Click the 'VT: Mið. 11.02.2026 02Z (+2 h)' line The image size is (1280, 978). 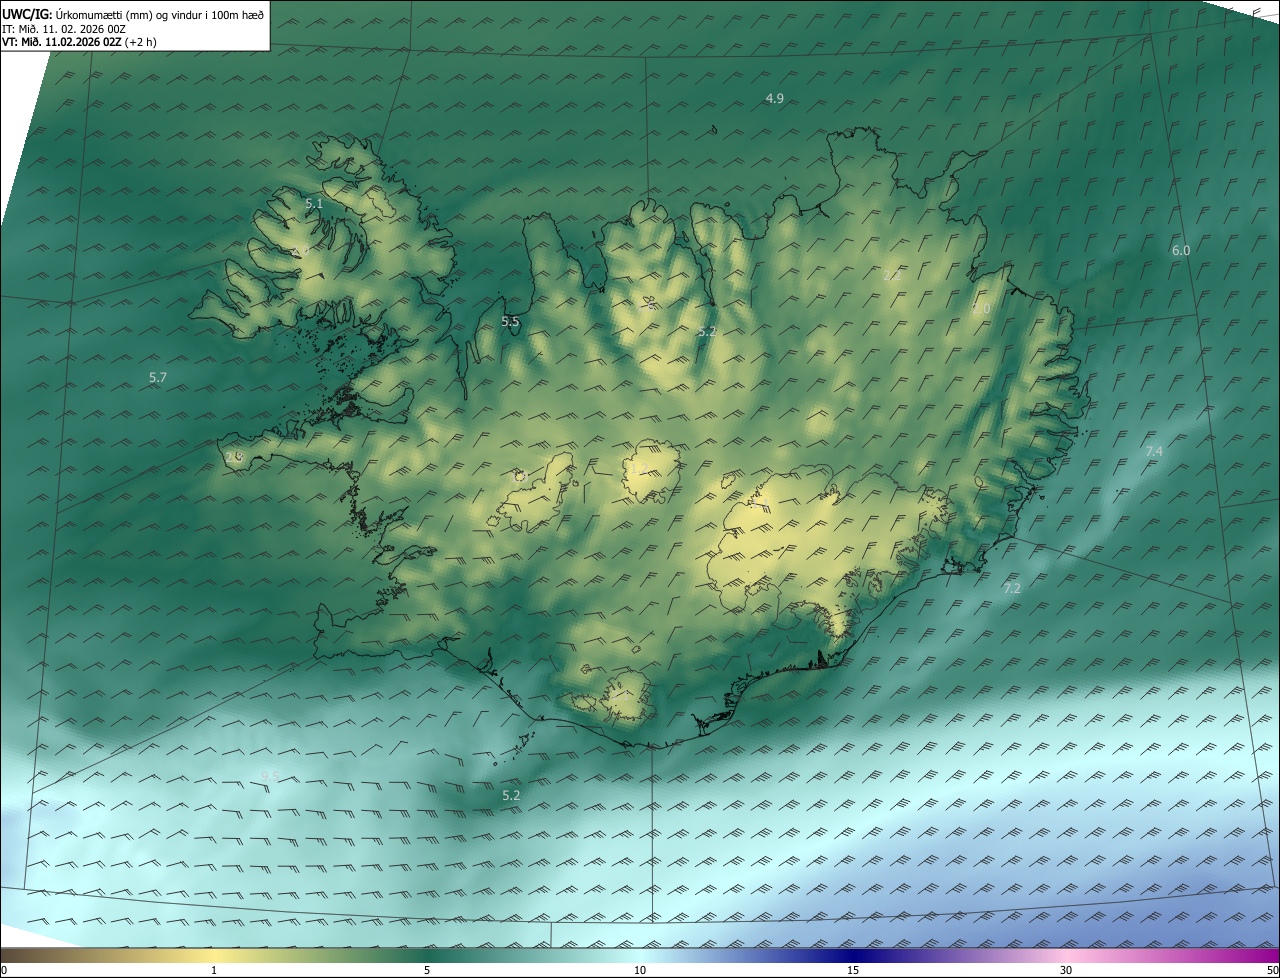79,42
